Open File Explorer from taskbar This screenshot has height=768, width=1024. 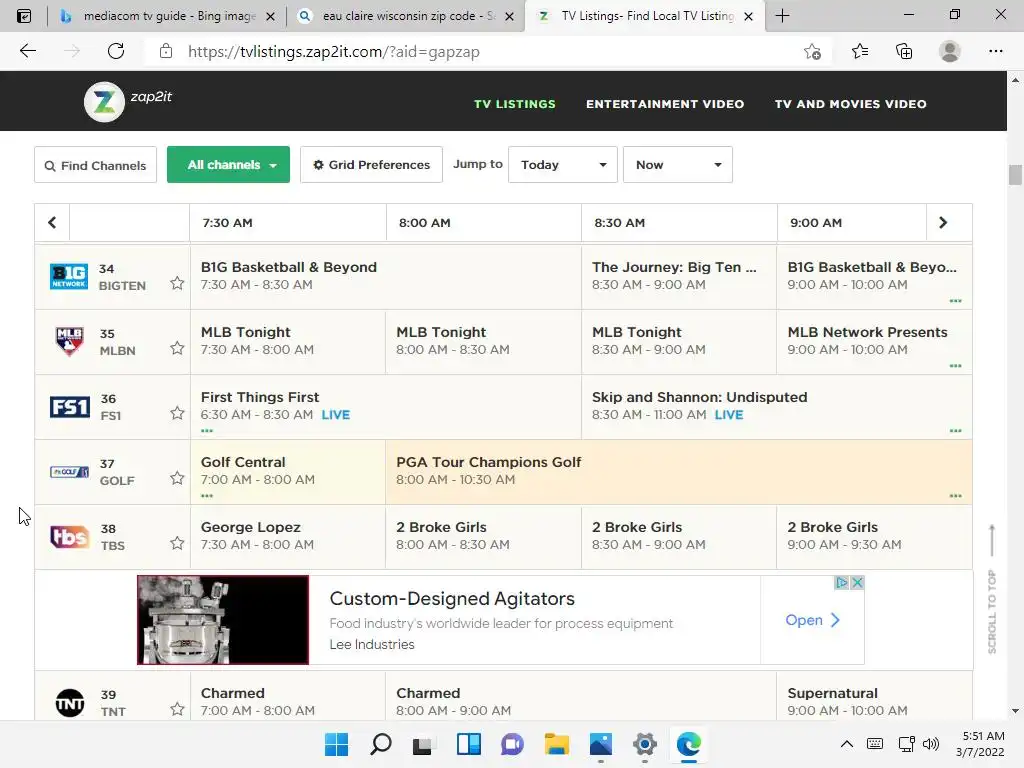tap(556, 744)
